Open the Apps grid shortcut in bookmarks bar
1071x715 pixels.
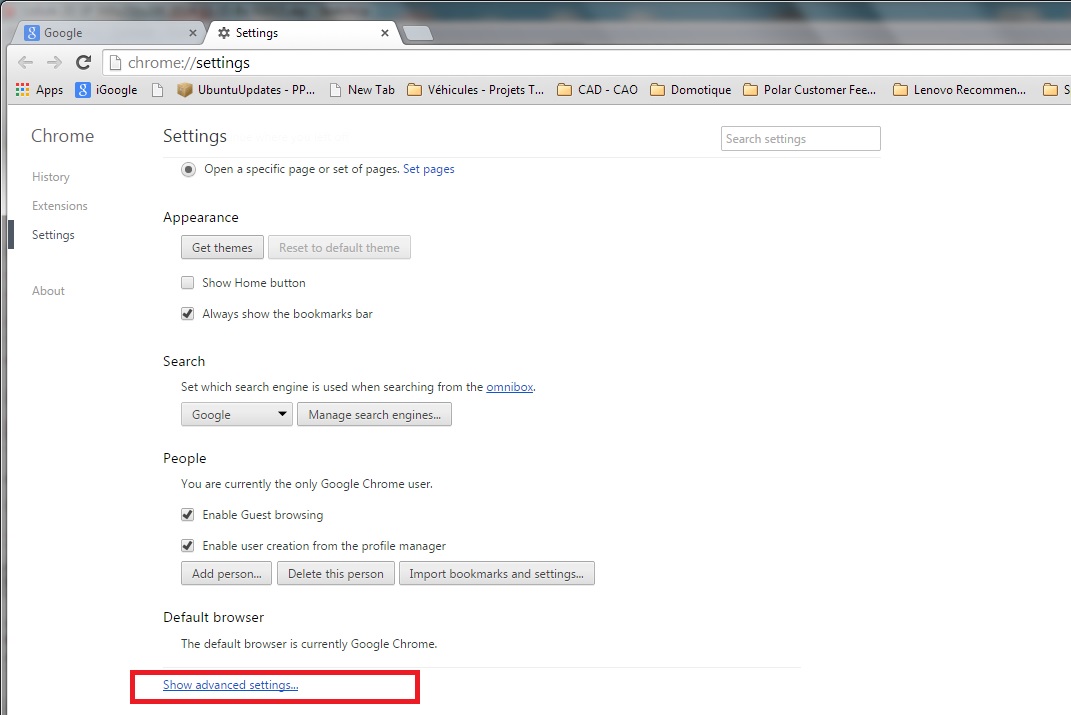(40, 90)
